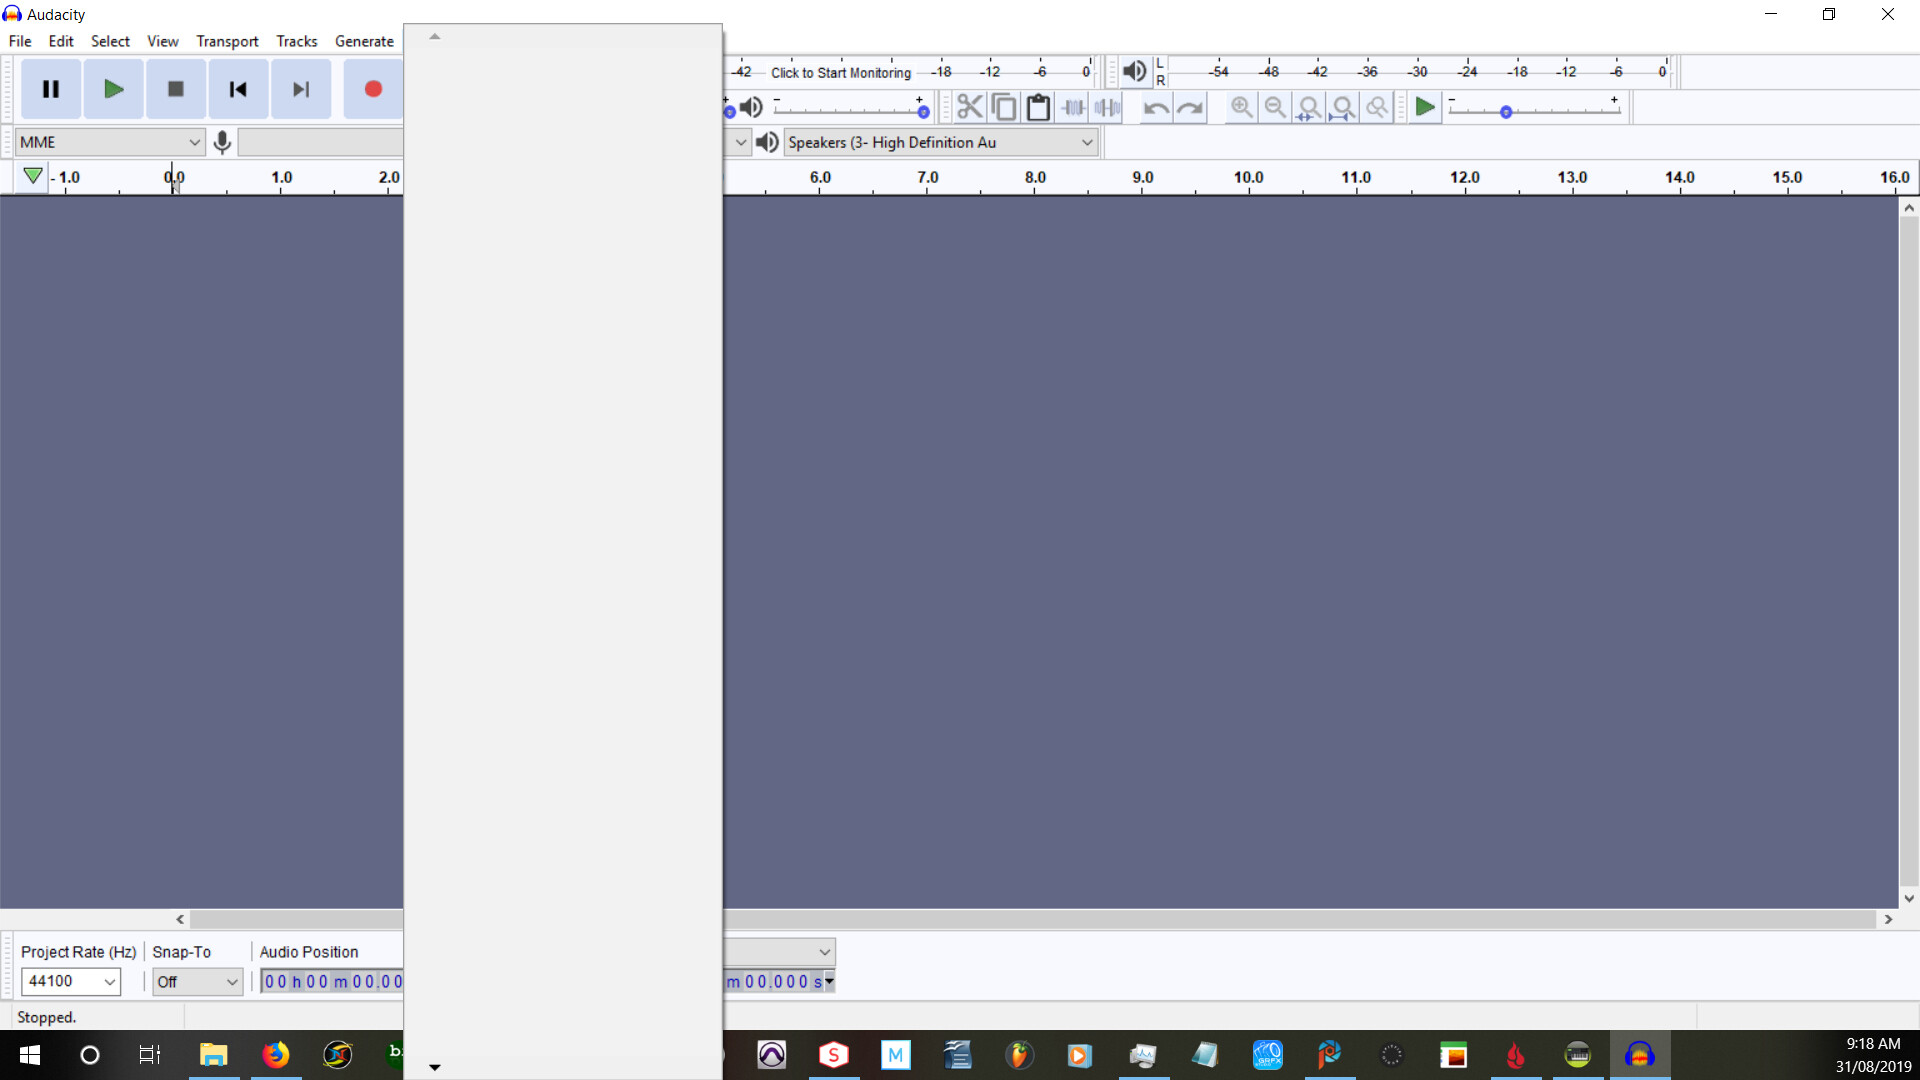Click to Start Monitoring in record meter
Screen dimensions: 1920x1080
coord(841,72)
